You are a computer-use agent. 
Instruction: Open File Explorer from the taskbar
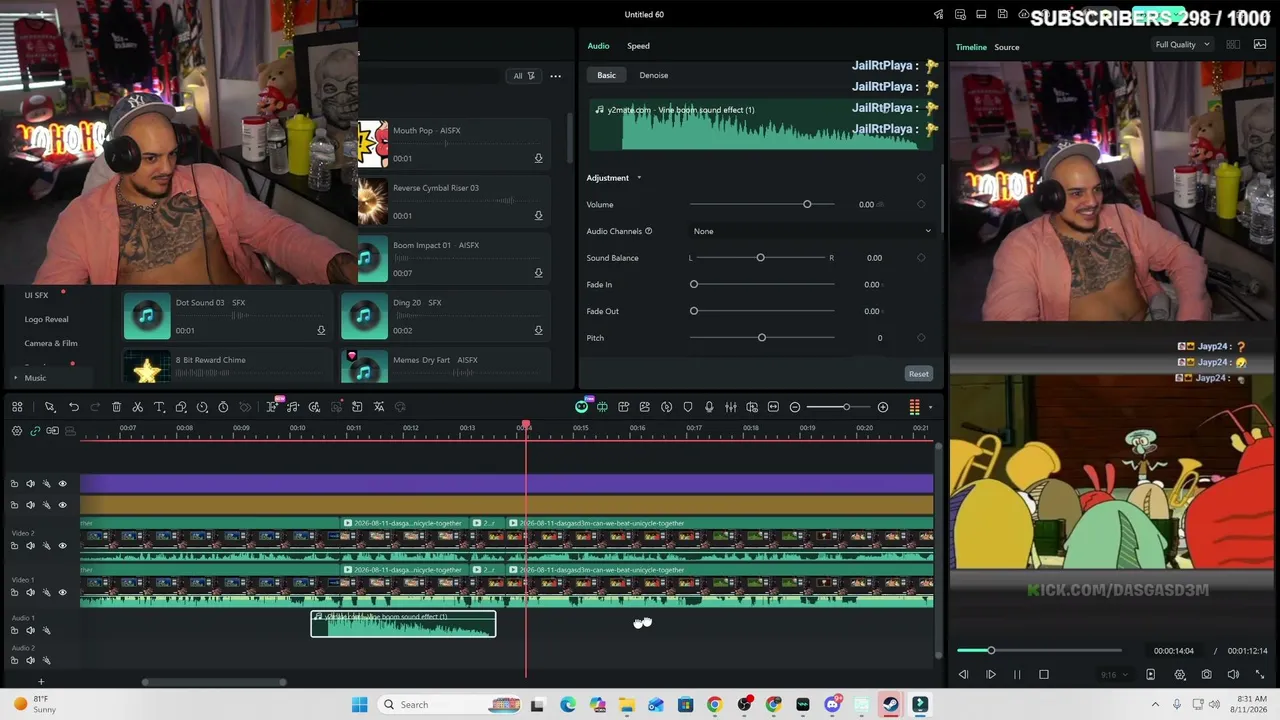[x=627, y=705]
